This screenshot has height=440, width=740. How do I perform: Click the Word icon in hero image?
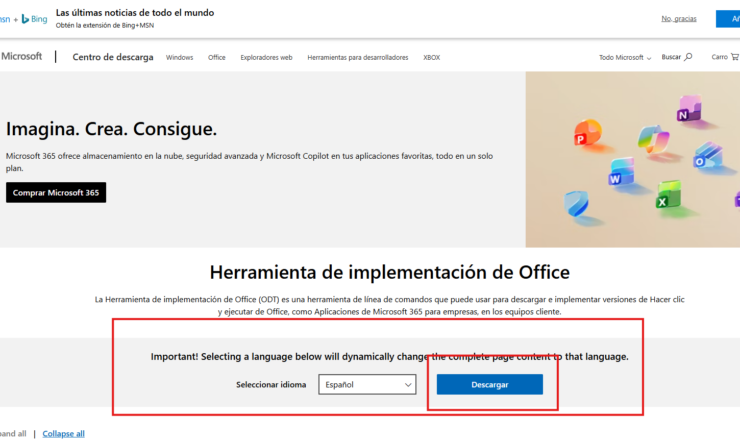click(x=621, y=172)
